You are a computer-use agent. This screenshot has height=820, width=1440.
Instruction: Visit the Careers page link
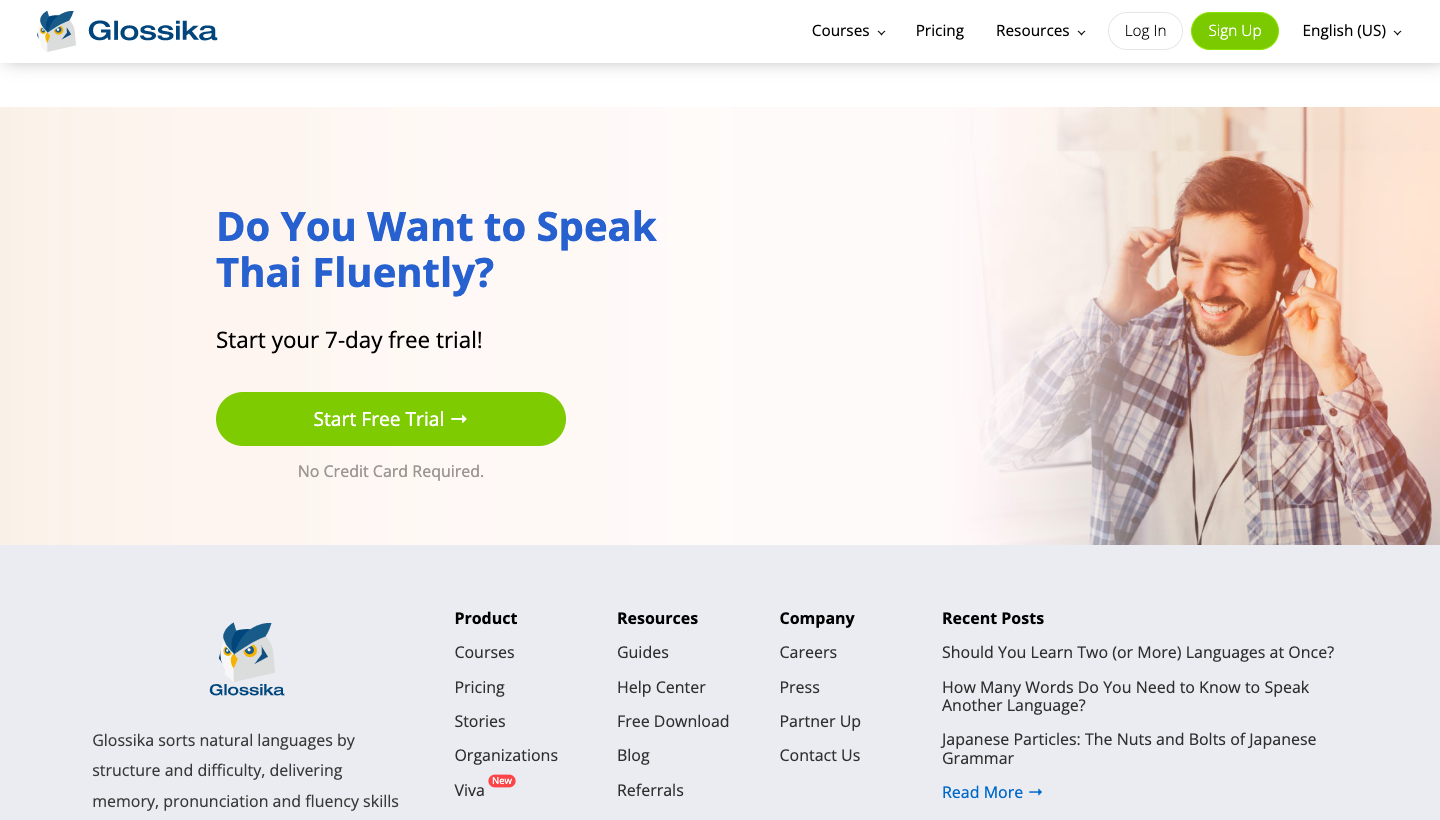point(808,652)
